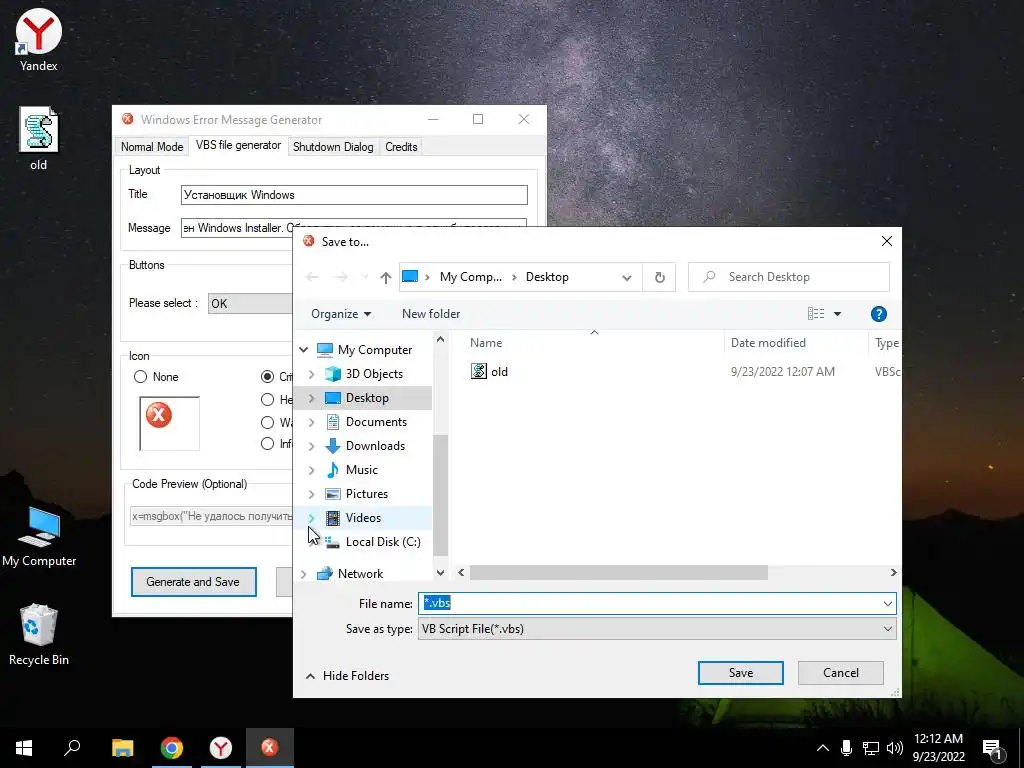Click the Title text field

[x=354, y=195]
